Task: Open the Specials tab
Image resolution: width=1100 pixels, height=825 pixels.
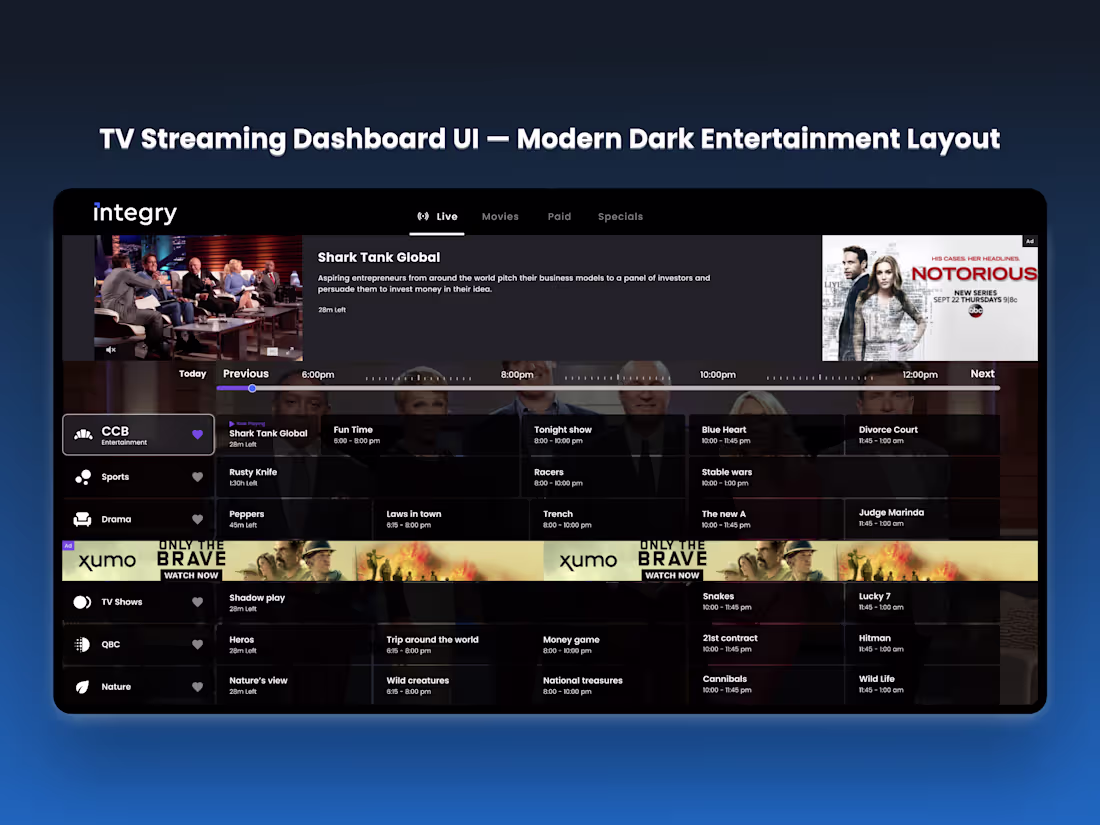Action: [x=620, y=216]
